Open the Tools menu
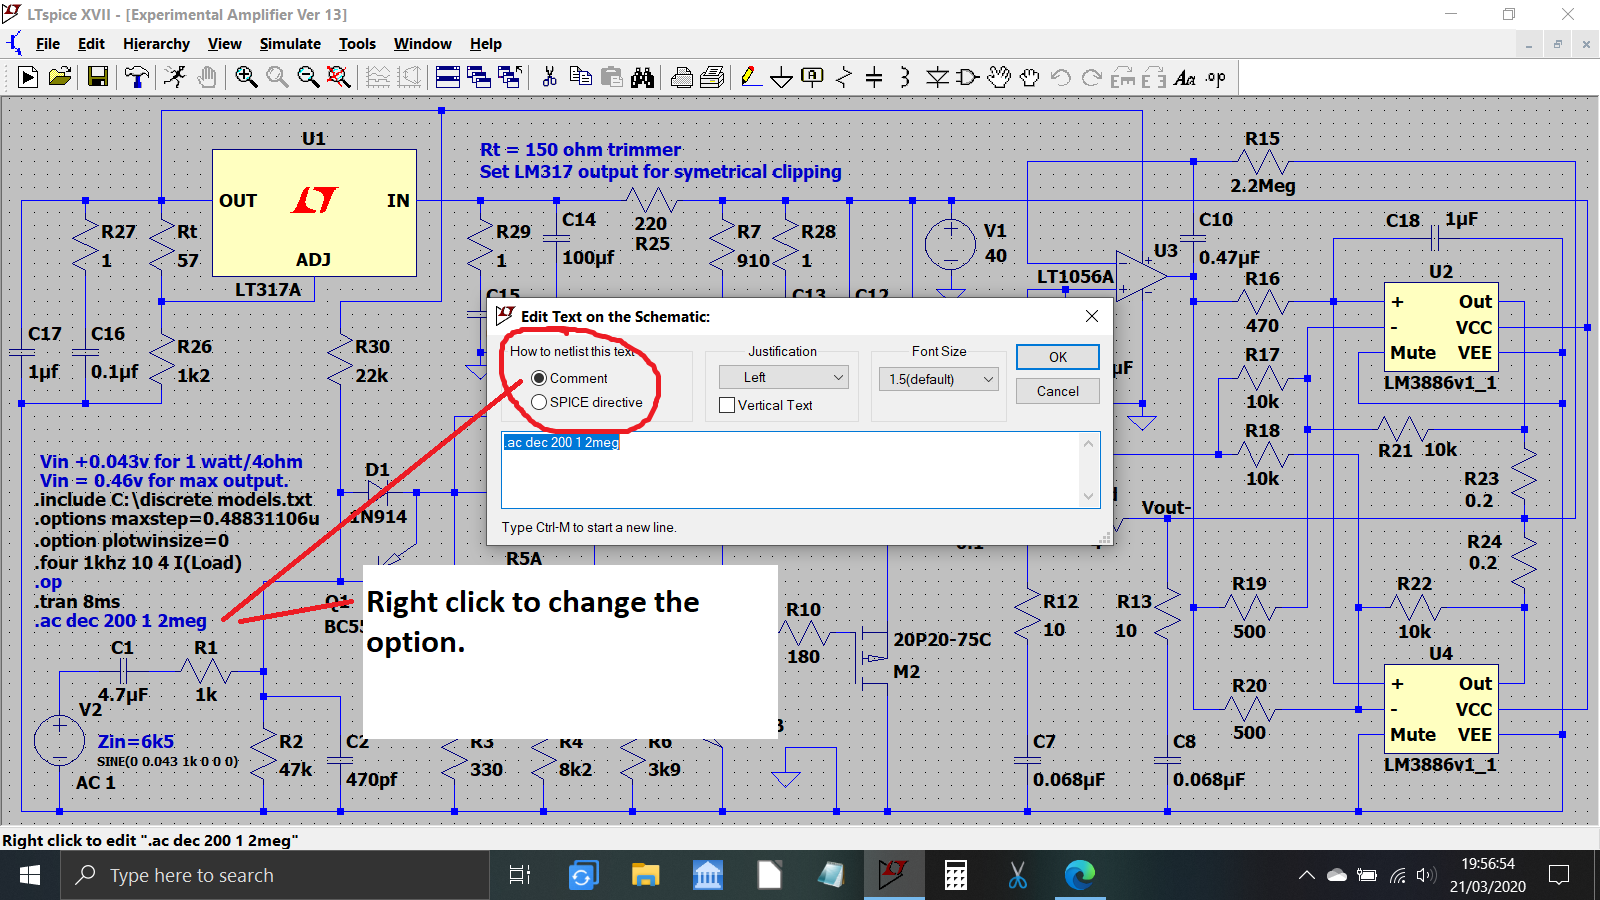Image resolution: width=1600 pixels, height=900 pixels. pyautogui.click(x=357, y=44)
